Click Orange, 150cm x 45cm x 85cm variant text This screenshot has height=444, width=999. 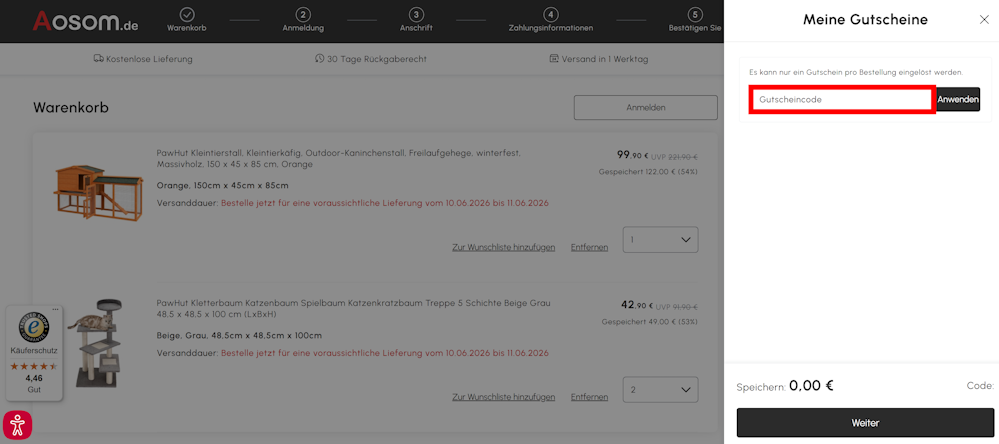click(222, 186)
